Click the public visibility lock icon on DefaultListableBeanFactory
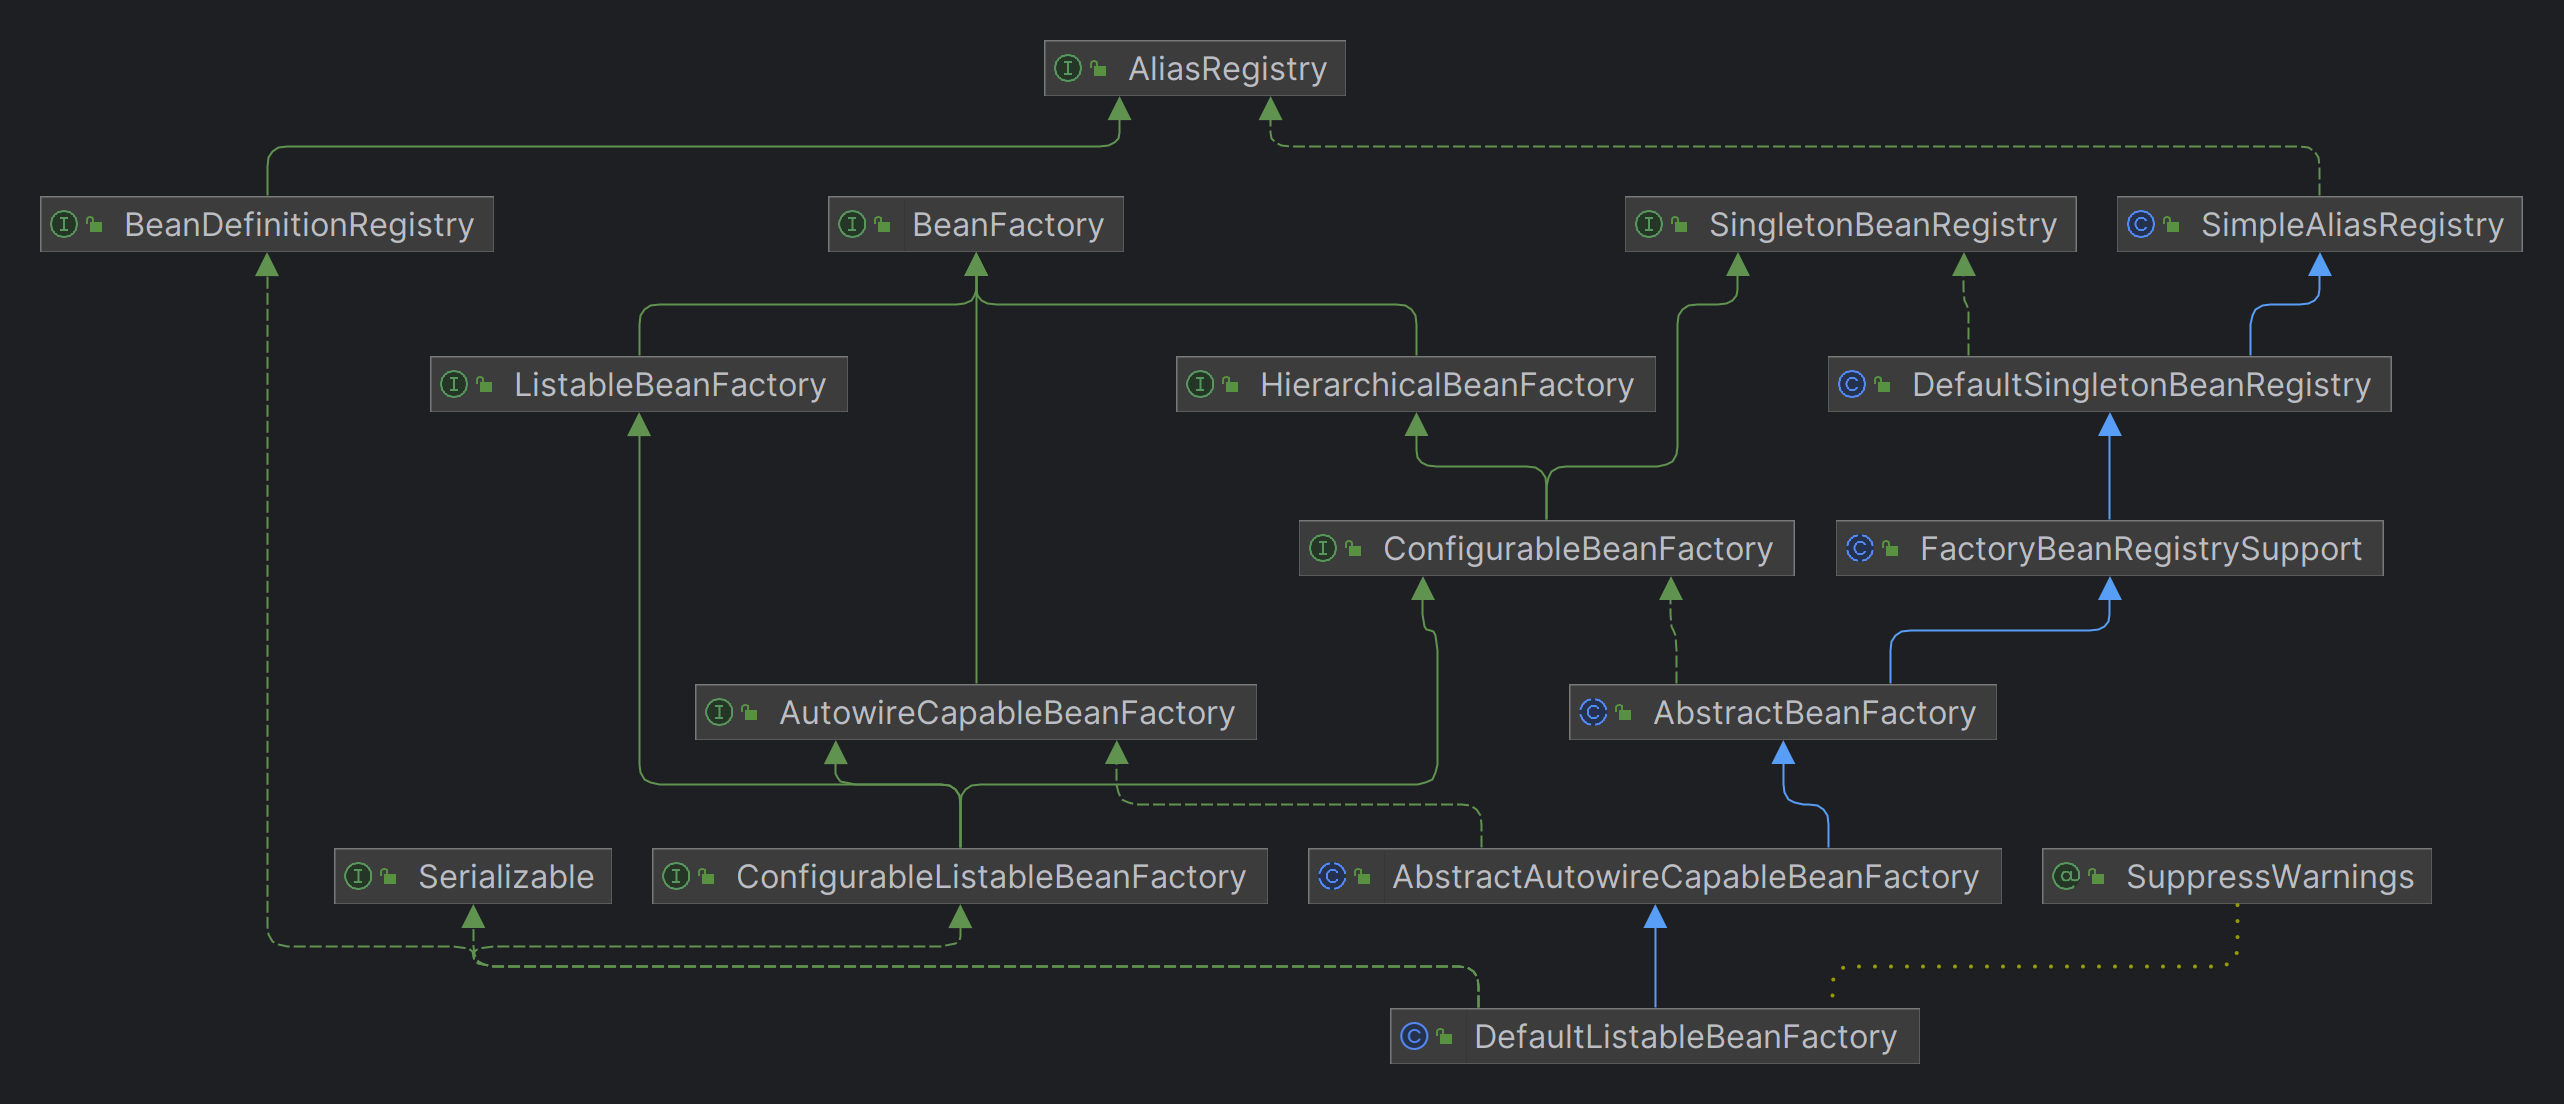The image size is (2564, 1104). pyautogui.click(x=1444, y=1036)
